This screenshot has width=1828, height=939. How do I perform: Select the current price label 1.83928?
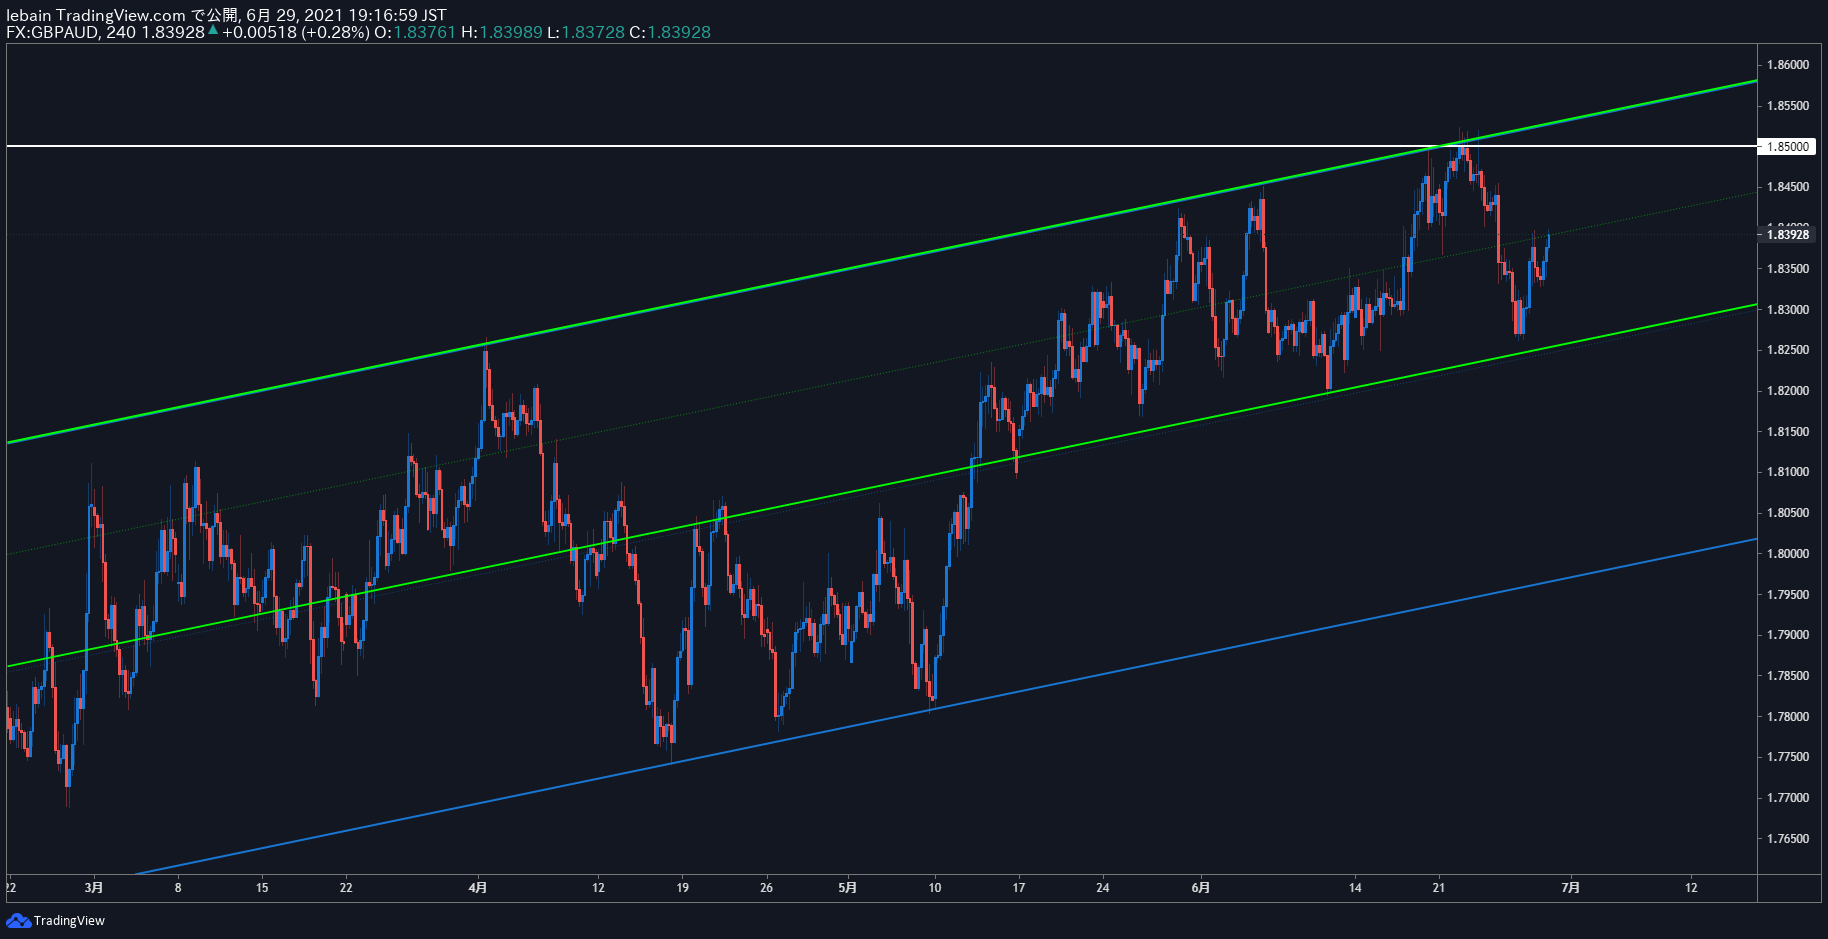point(1788,235)
